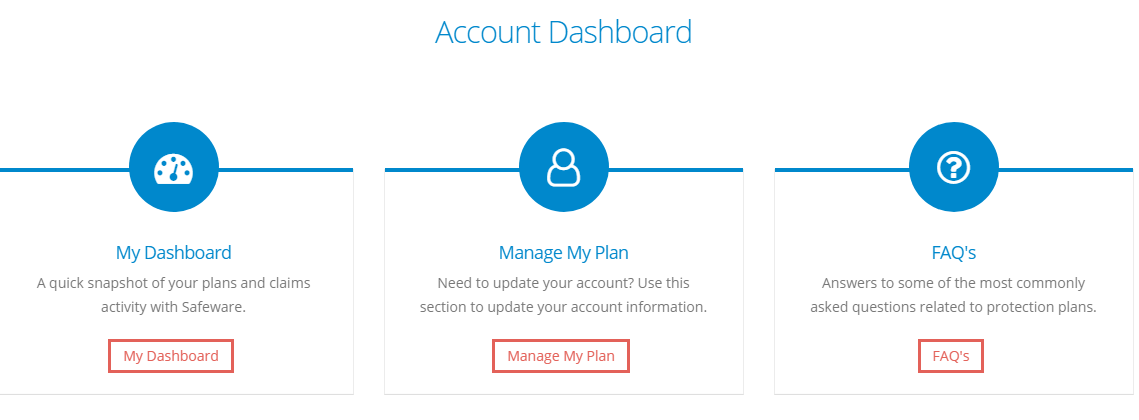Click blue bar right of question mark icon
Viewport: 1139px width, 420px height.
click(1065, 170)
